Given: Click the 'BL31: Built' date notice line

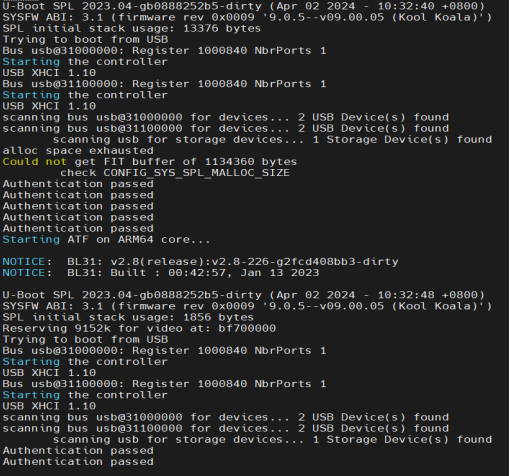Looking at the screenshot, I should click(x=161, y=273).
